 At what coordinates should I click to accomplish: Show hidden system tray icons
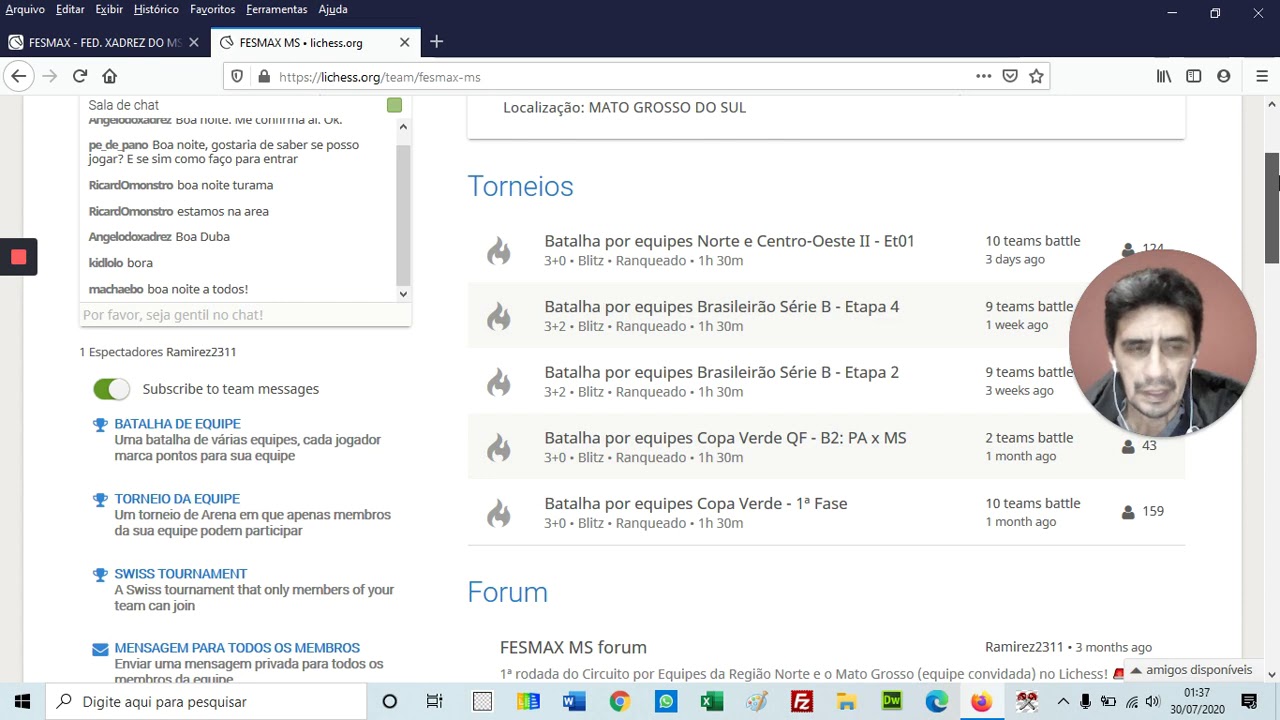pos(1063,702)
